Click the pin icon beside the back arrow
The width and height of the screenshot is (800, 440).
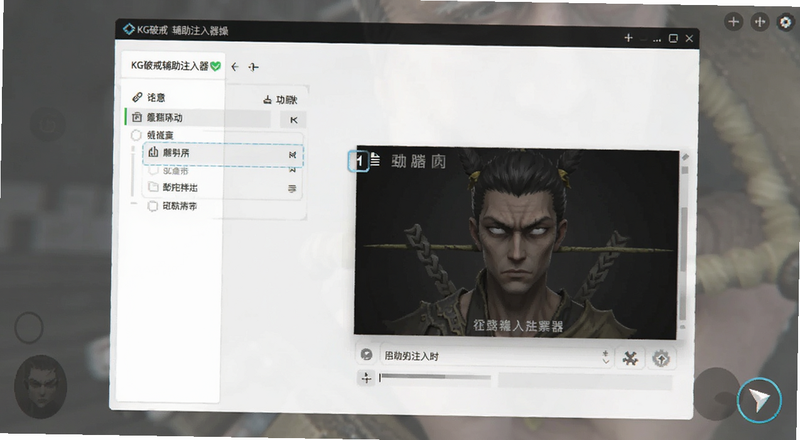pos(254,67)
